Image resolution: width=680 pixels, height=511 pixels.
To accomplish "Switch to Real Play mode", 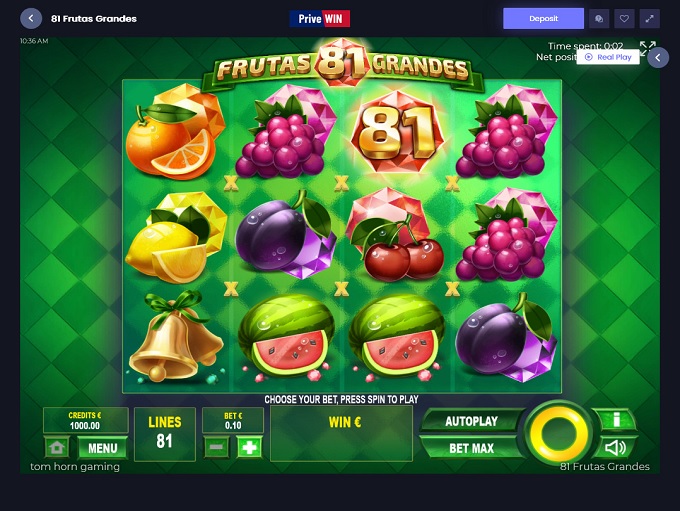I will click(x=608, y=57).
